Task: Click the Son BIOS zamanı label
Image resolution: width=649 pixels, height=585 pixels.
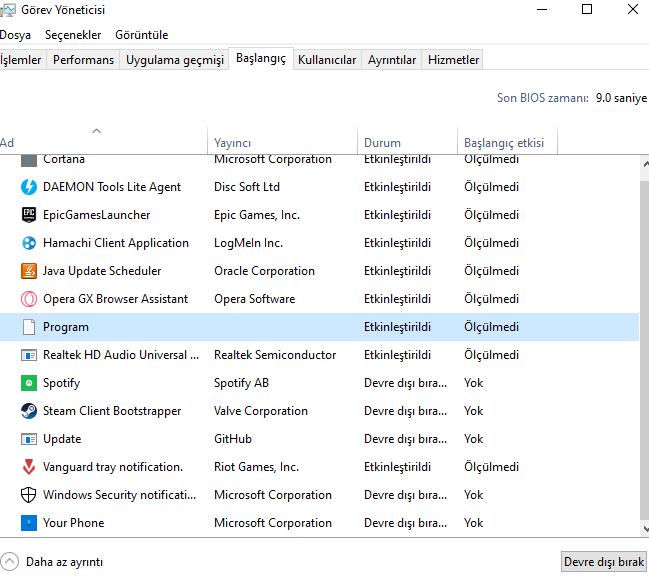Action: pos(543,98)
